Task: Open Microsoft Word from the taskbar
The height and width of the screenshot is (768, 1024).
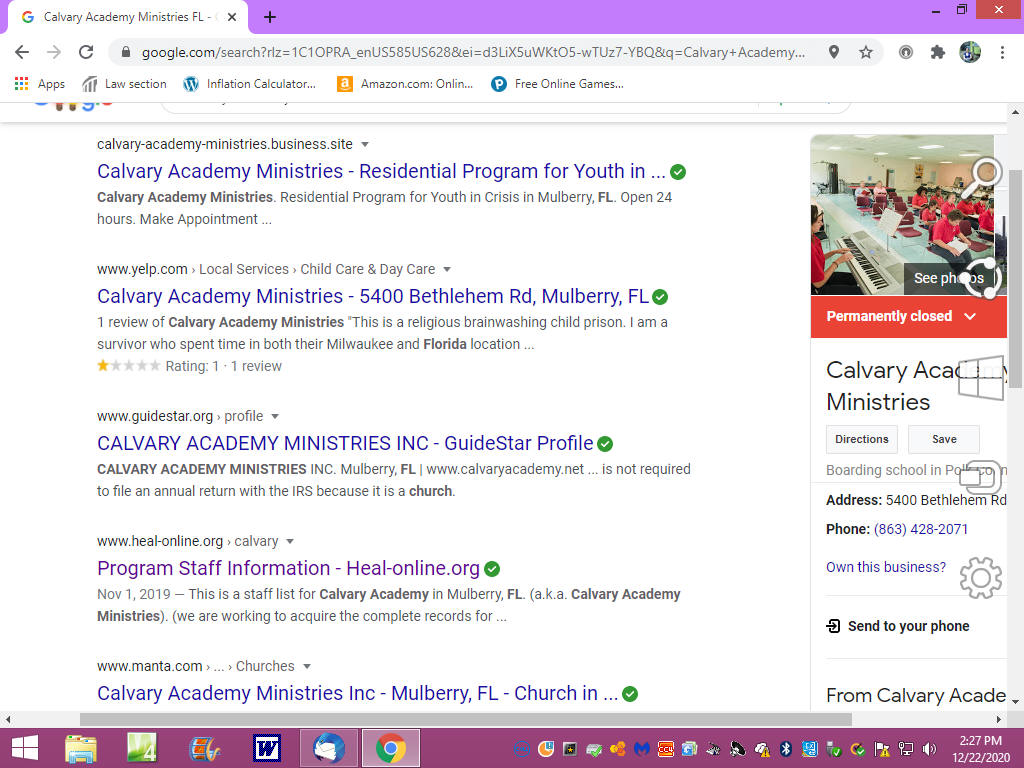Action: coord(266,748)
